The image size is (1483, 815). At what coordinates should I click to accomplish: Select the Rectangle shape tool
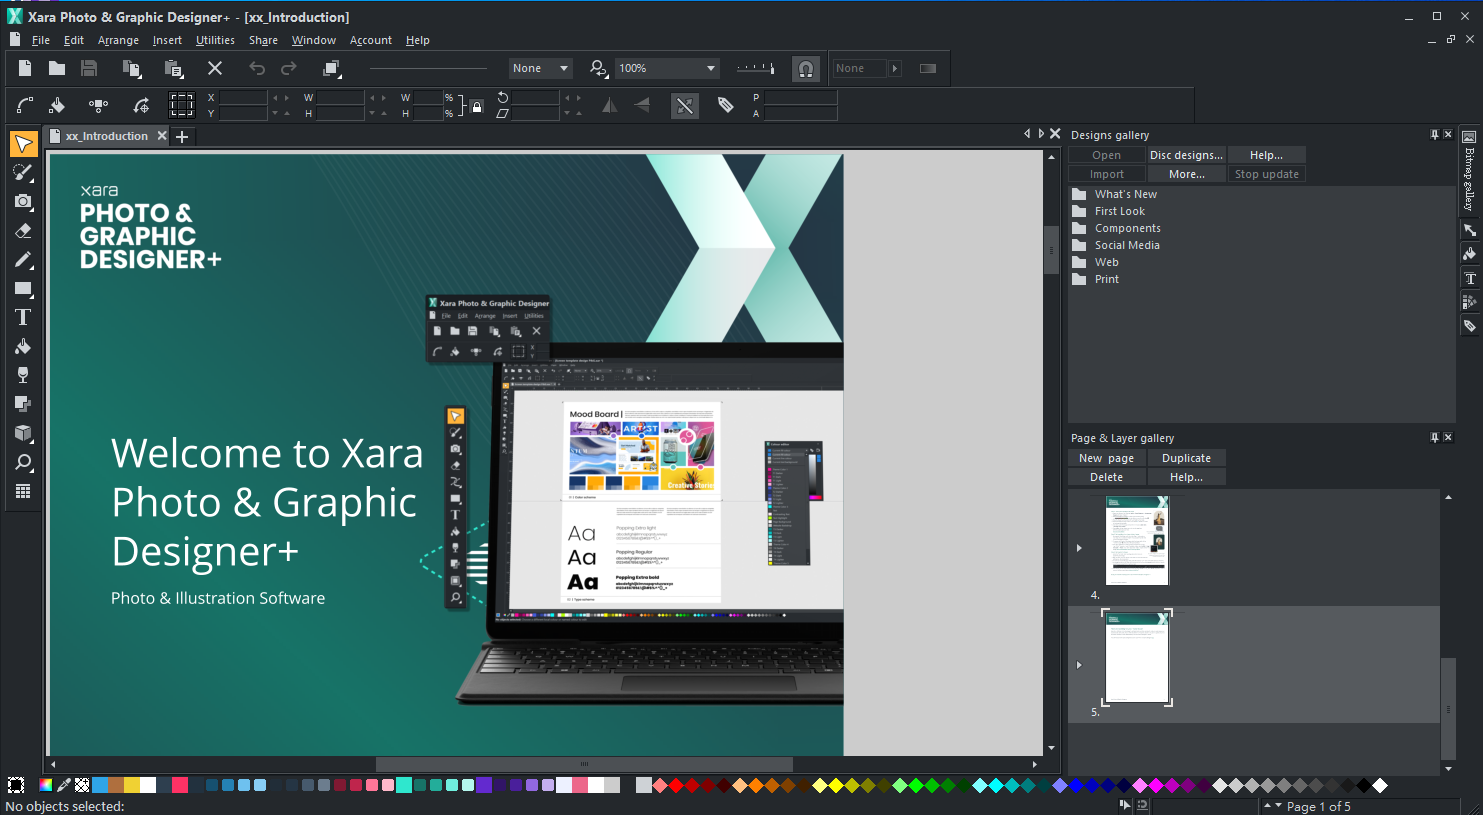pos(23,288)
